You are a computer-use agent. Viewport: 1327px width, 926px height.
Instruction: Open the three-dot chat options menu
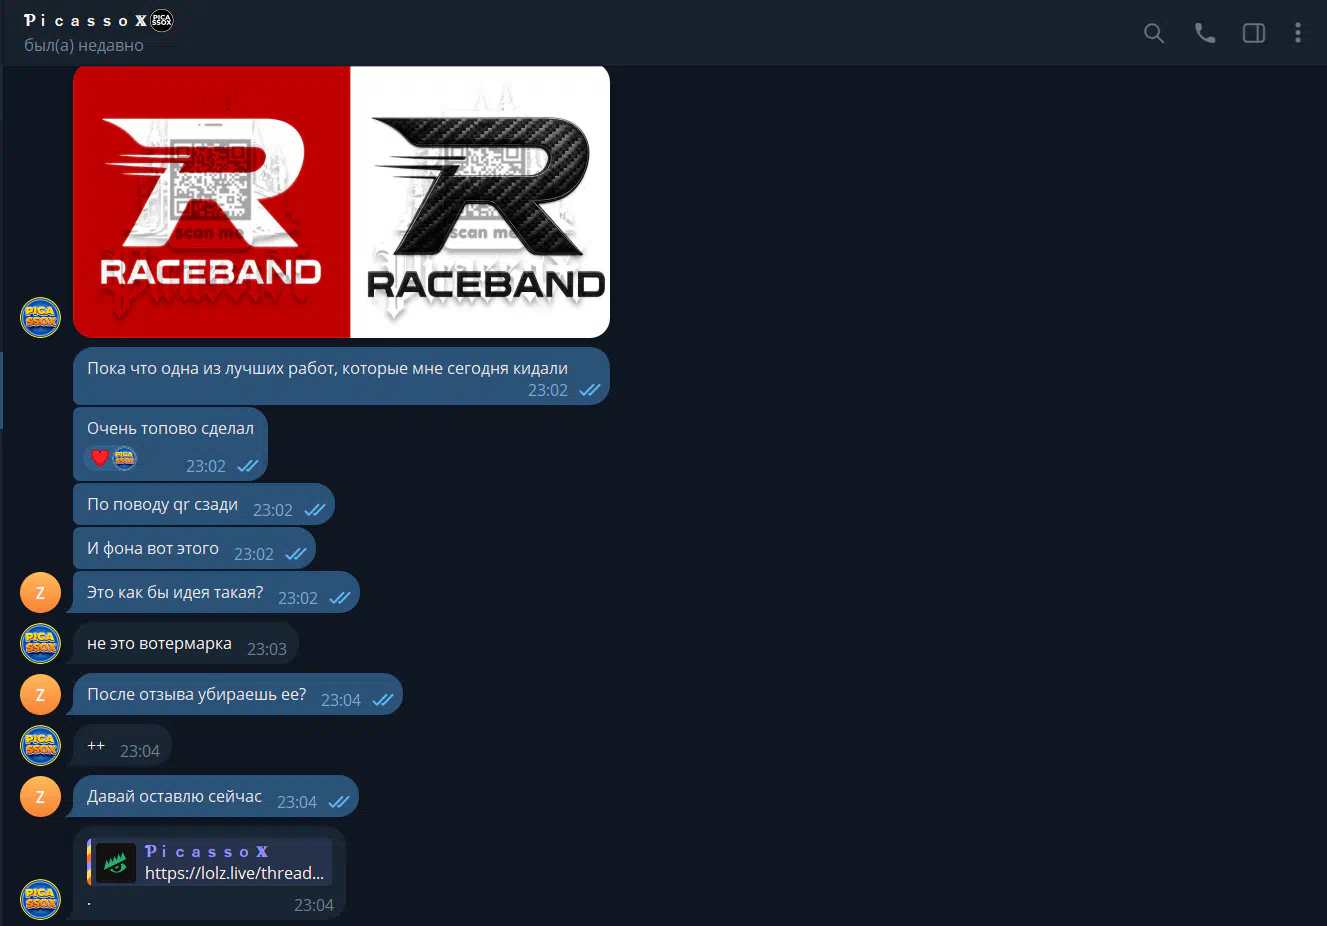coord(1298,33)
